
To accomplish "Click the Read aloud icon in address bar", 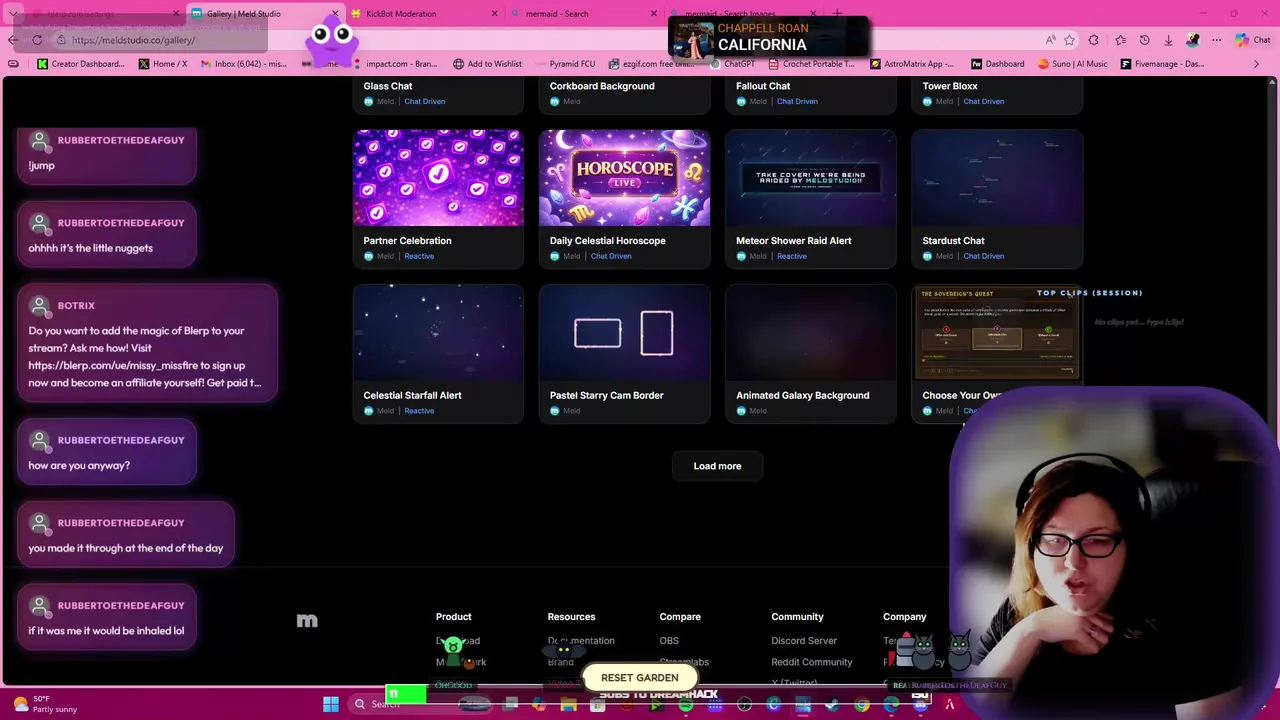I will point(1050,40).
